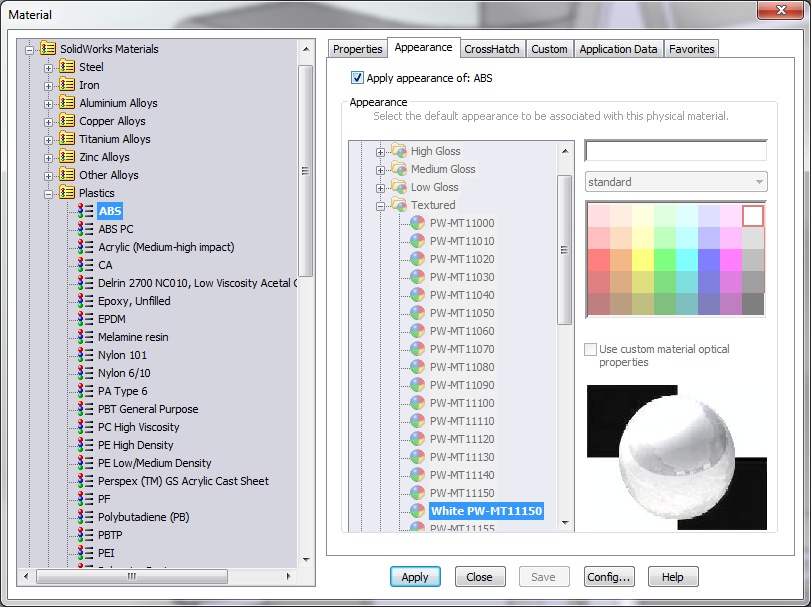The height and width of the screenshot is (607, 811).
Task: Click the Titanium Alloys folder icon
Action: (67, 139)
